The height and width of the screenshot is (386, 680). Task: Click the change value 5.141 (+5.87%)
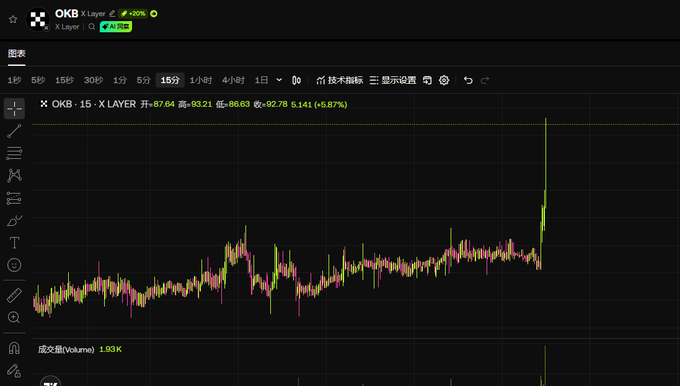(x=319, y=105)
